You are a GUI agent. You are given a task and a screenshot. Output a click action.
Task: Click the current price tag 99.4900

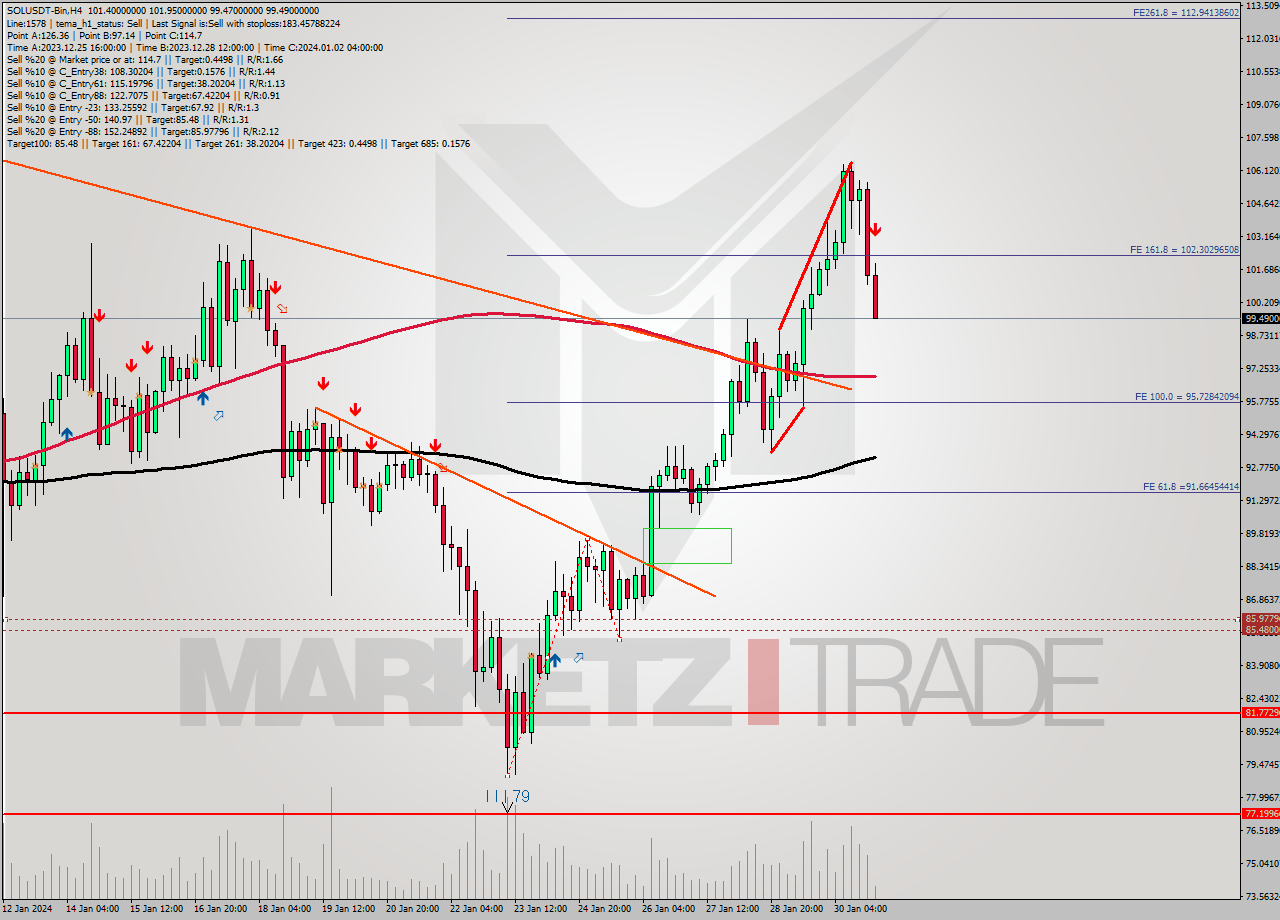click(x=1260, y=319)
